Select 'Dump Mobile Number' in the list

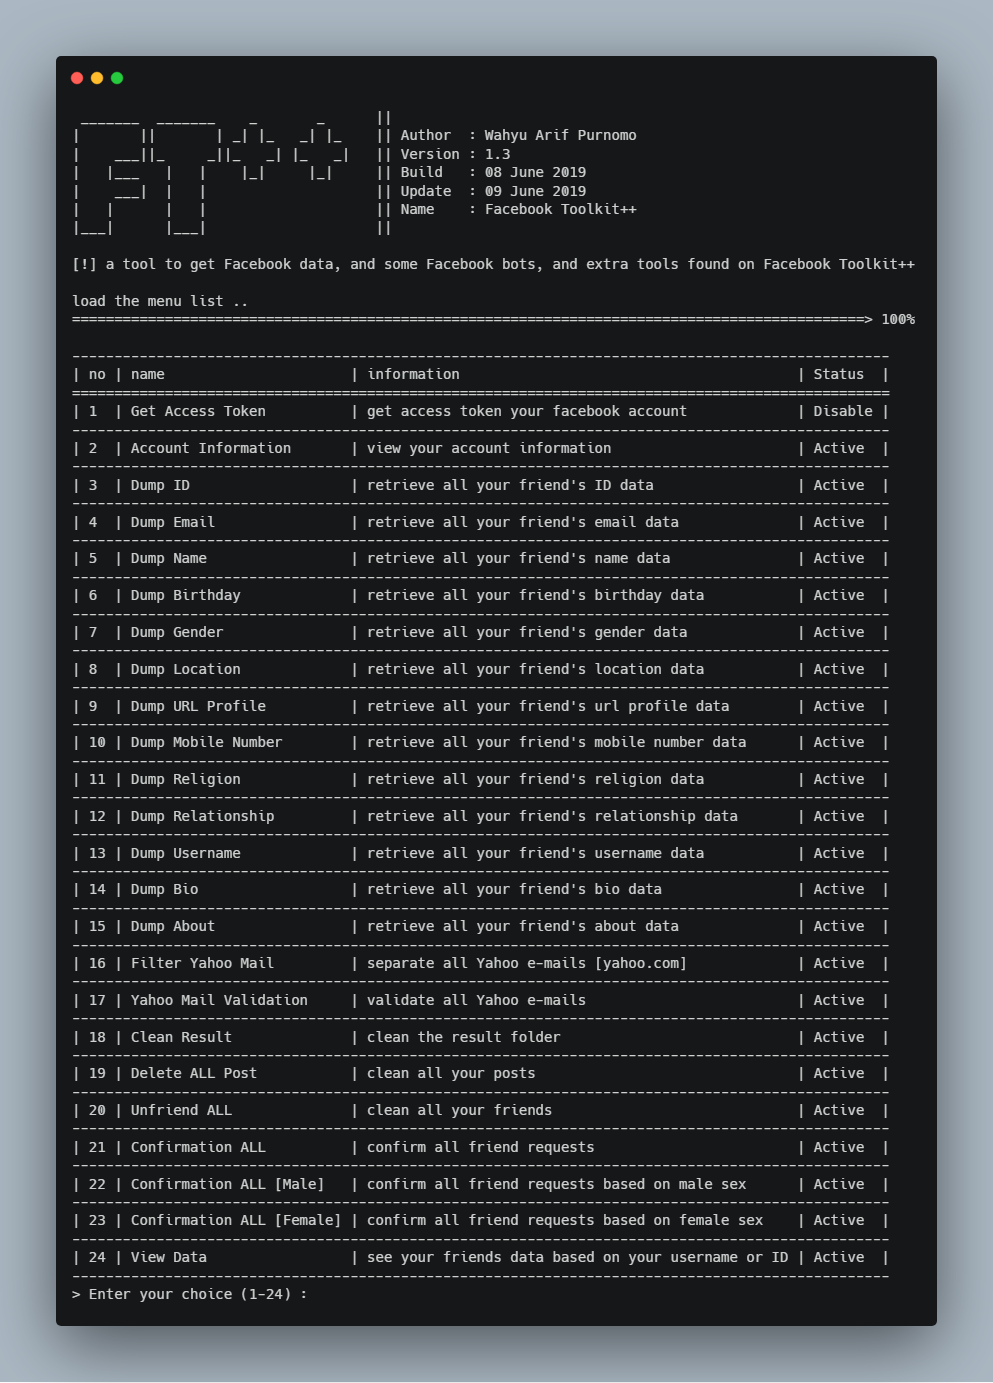[207, 742]
